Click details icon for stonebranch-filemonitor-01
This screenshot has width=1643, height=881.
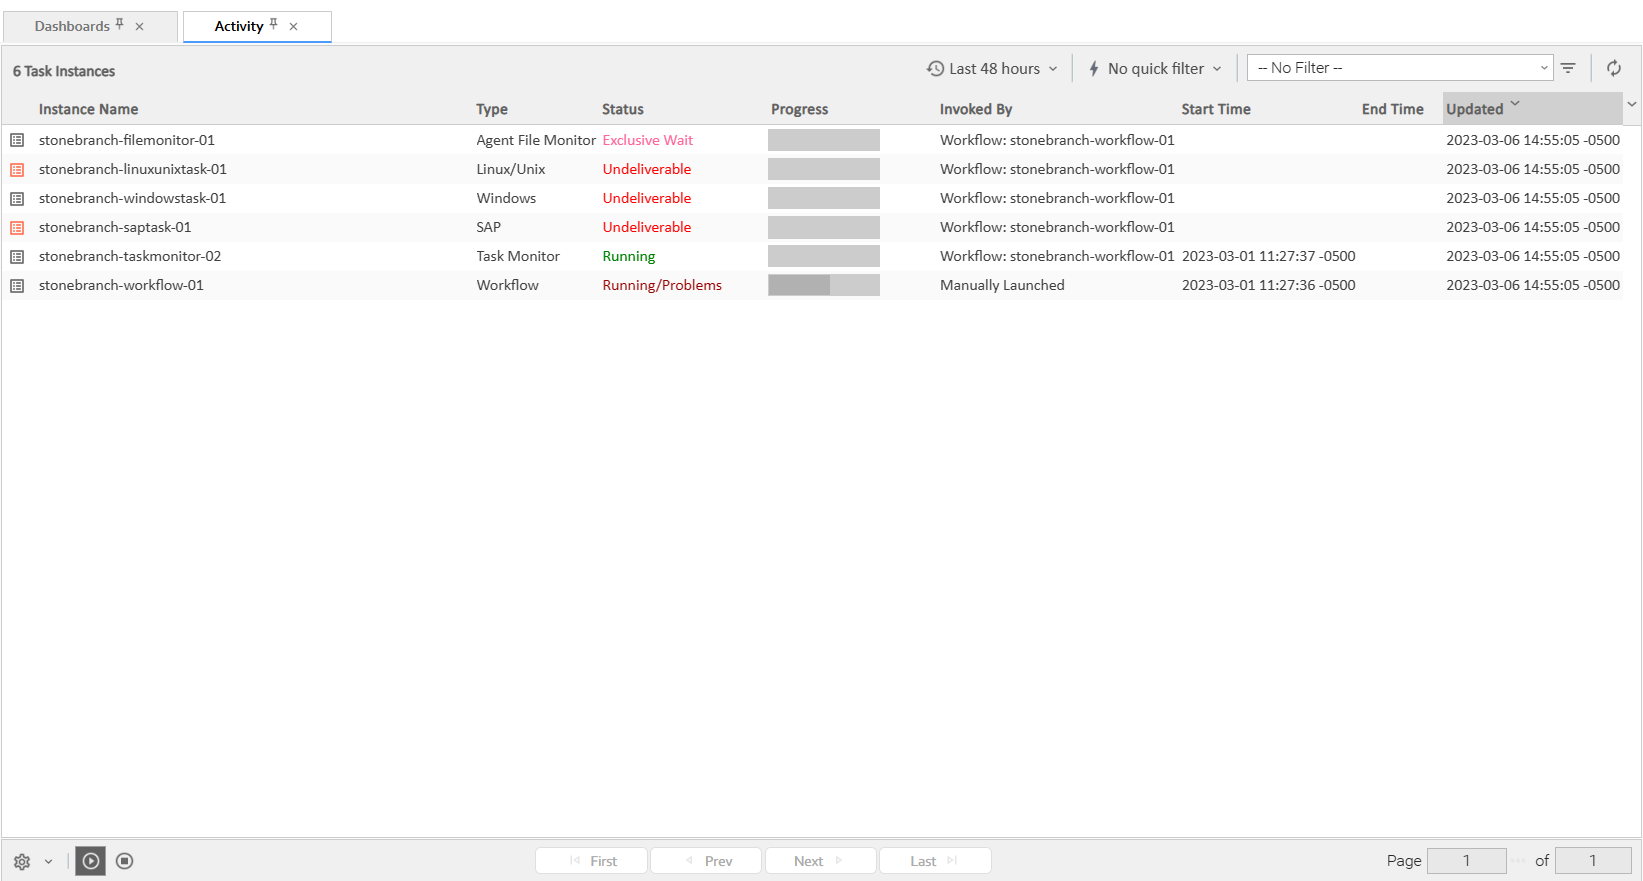[x=17, y=141]
